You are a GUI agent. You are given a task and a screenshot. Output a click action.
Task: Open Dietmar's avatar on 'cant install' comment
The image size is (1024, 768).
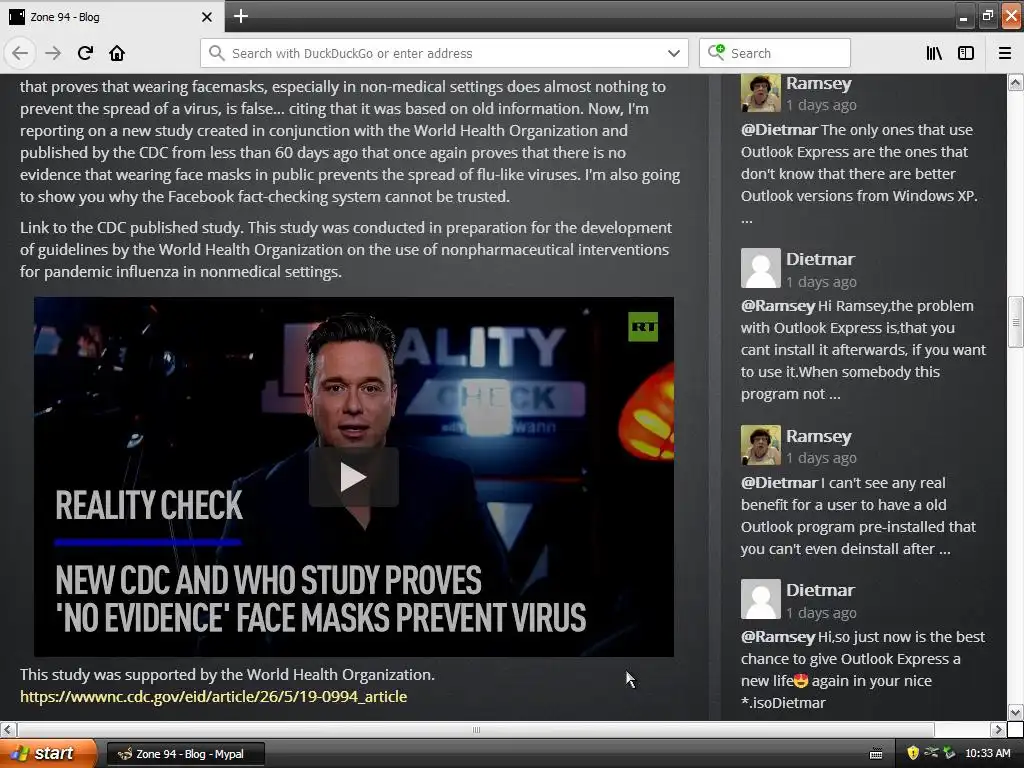(x=761, y=268)
